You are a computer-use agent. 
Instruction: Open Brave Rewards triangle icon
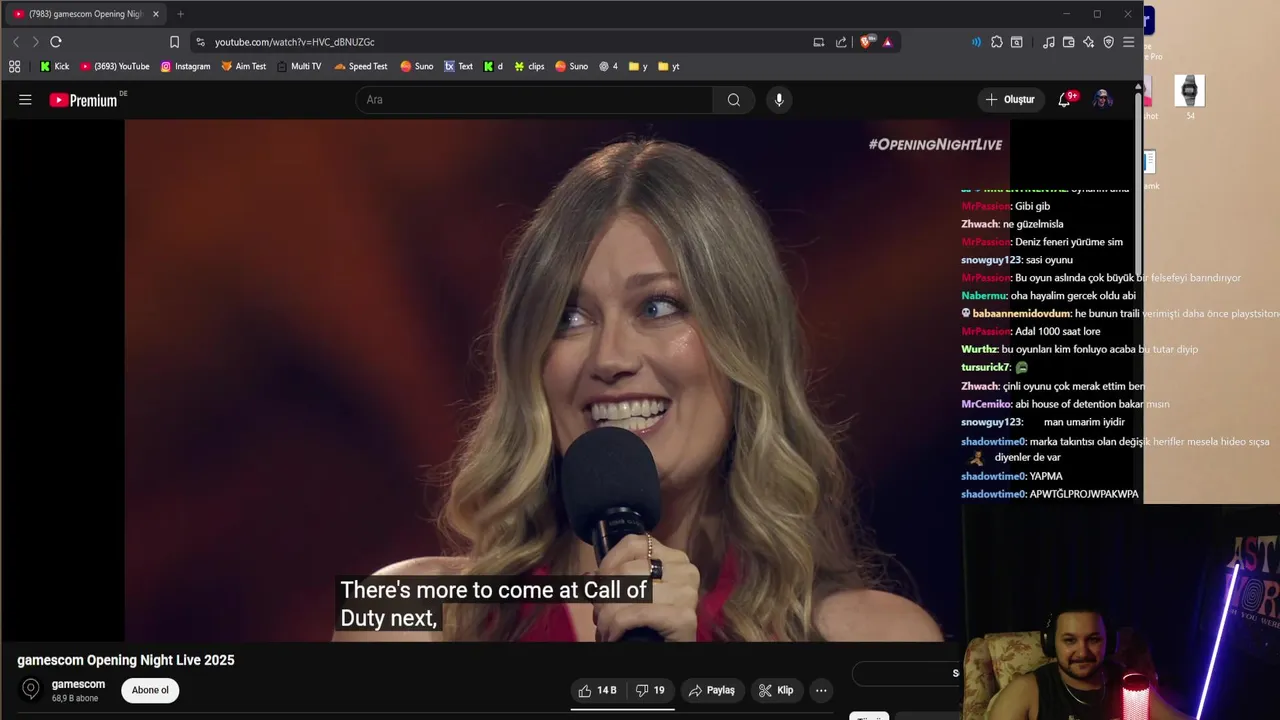tap(887, 42)
